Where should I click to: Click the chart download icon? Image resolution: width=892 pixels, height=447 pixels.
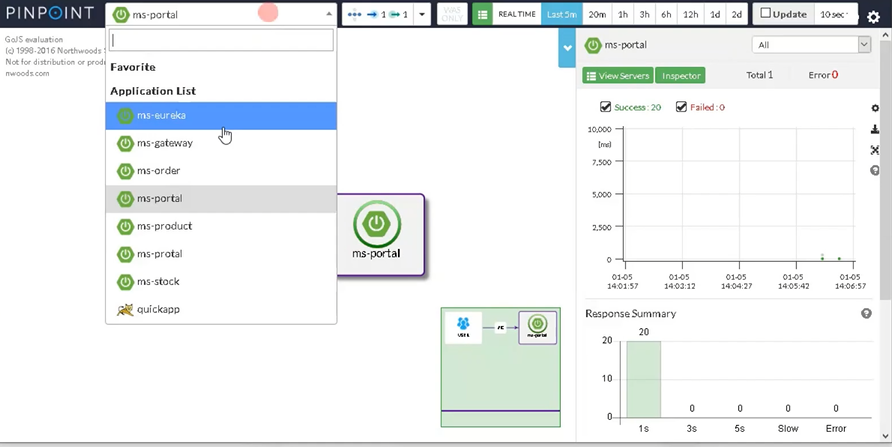click(x=875, y=130)
